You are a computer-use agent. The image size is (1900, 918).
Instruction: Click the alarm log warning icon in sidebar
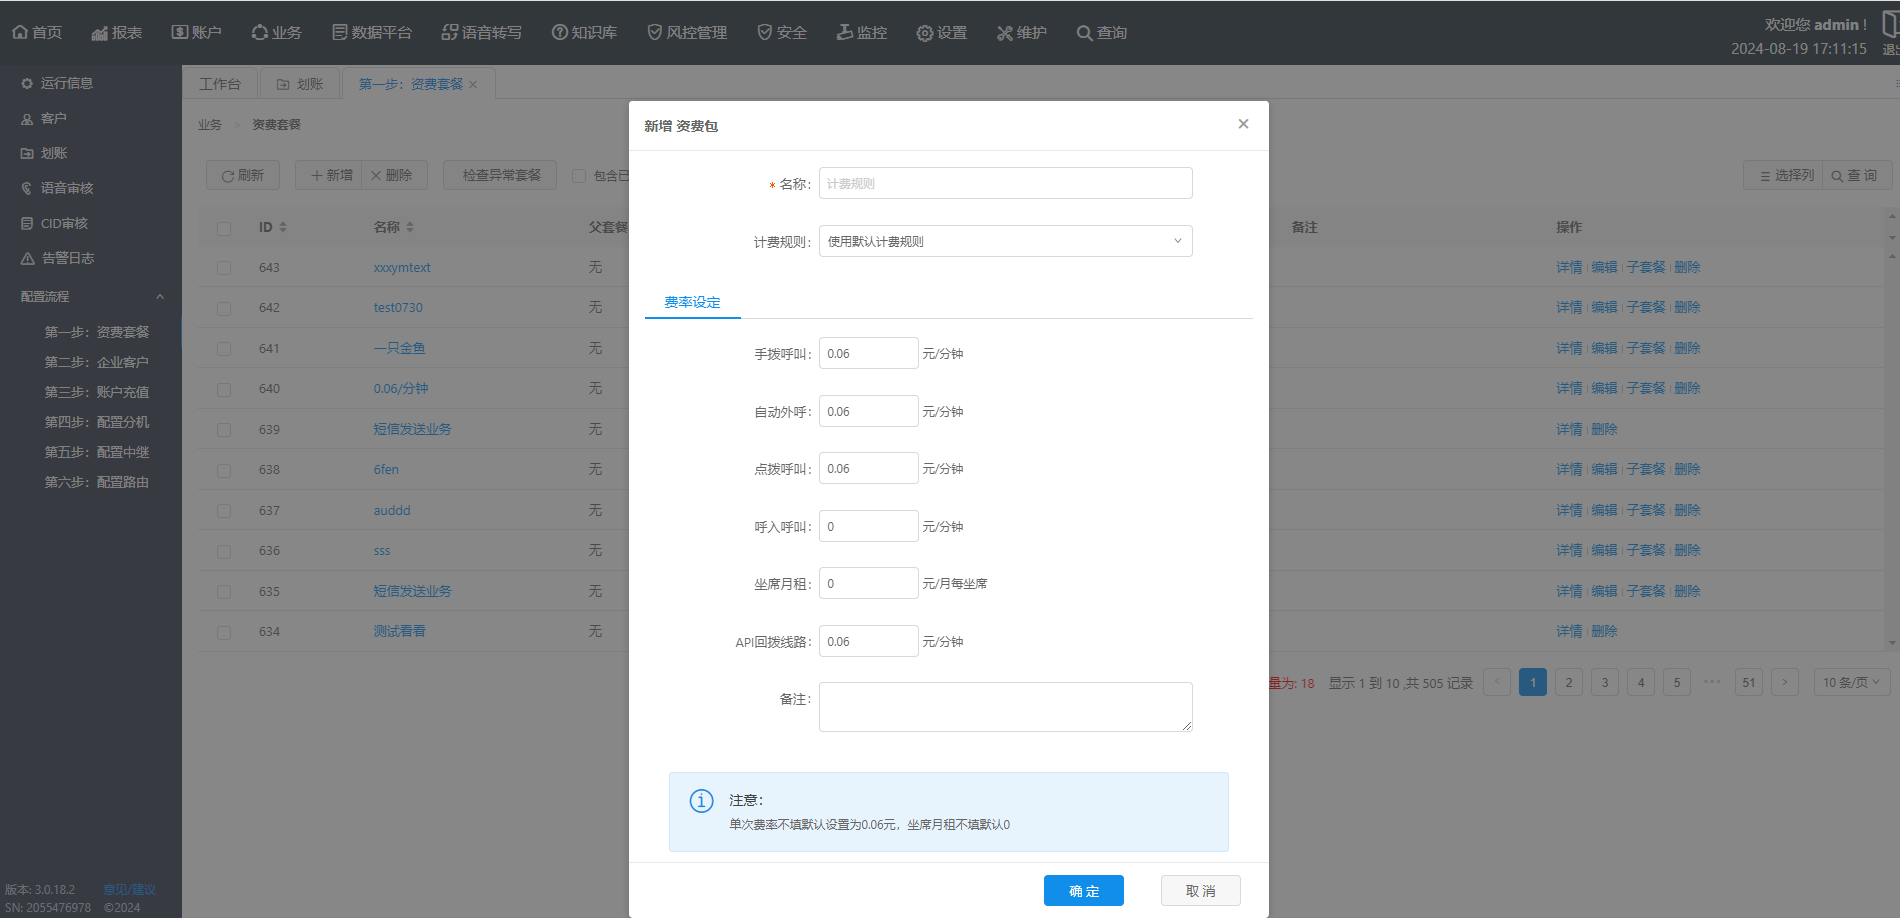tap(28, 258)
